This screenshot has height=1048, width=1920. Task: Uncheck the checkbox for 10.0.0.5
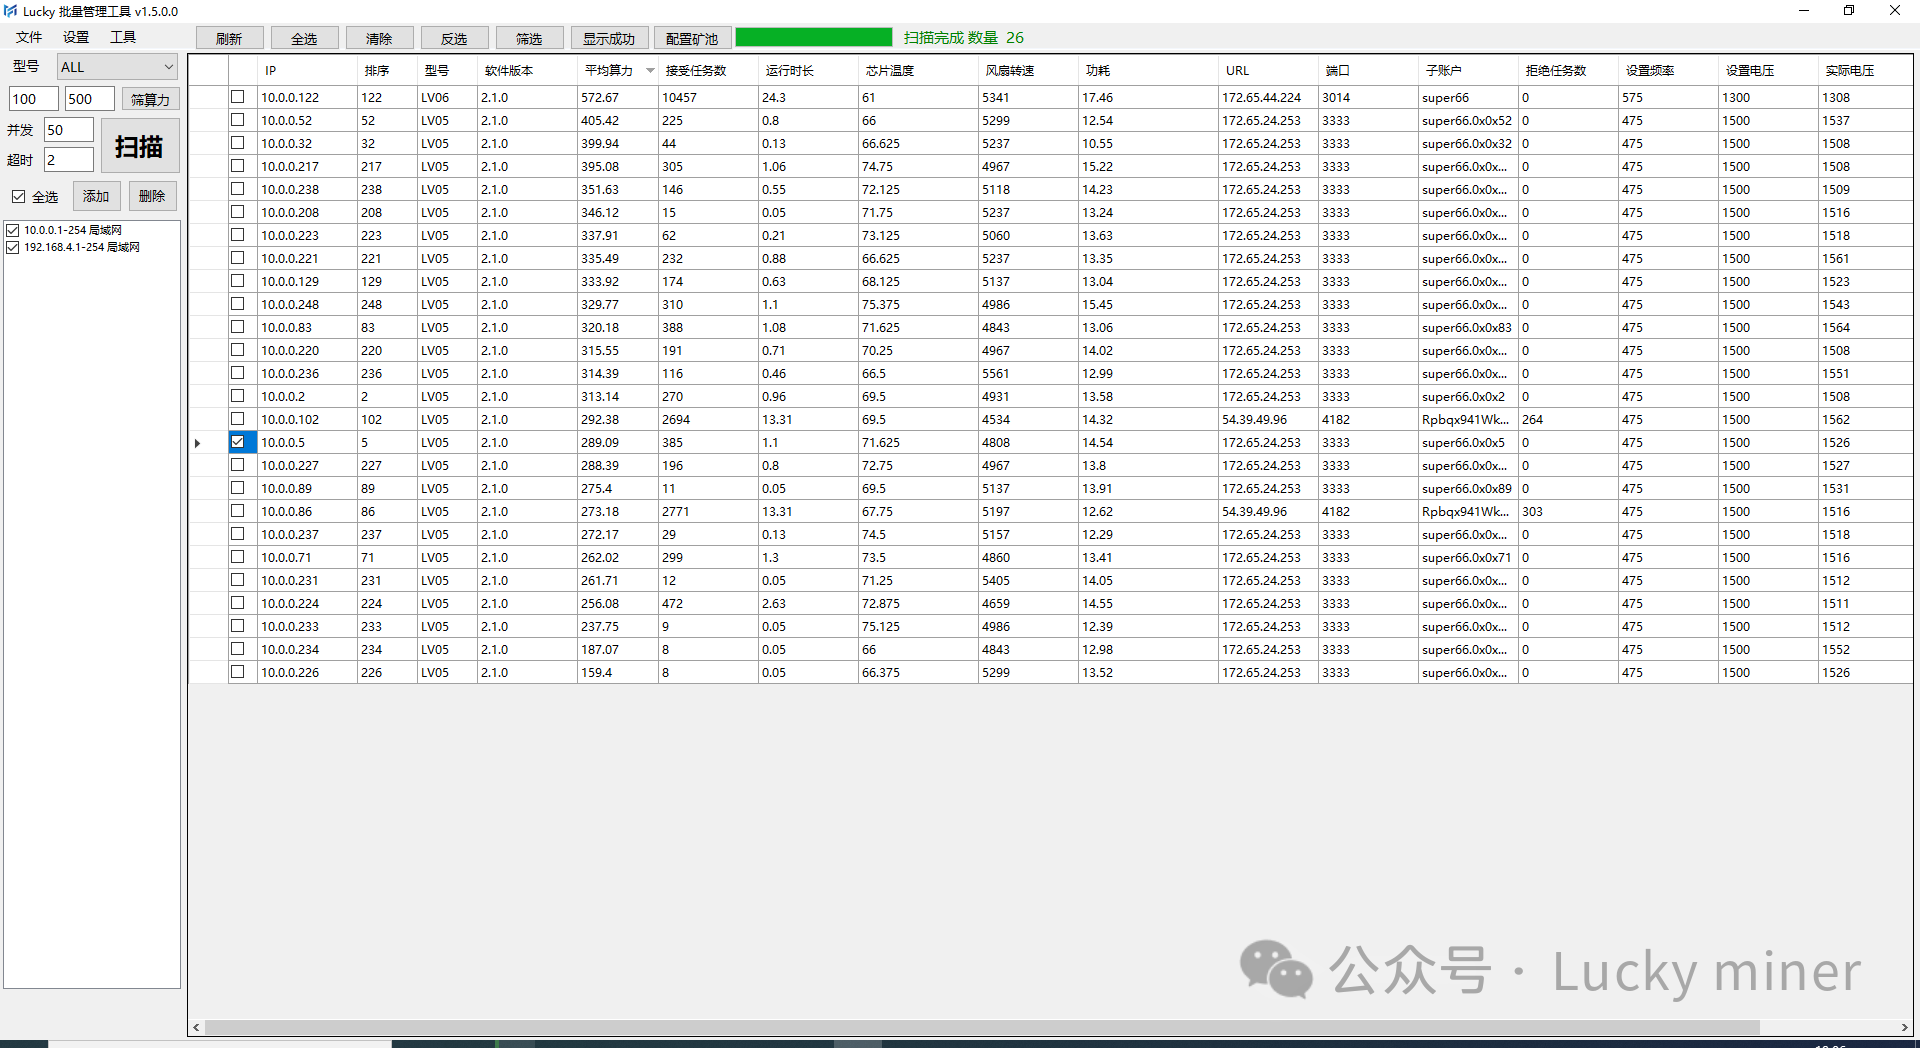(238, 442)
